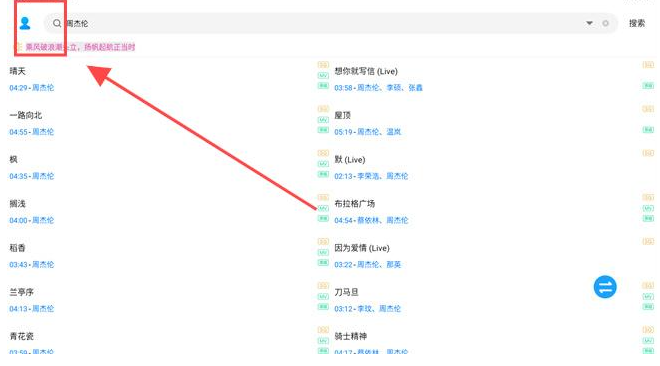Screen dimensions: 660x366
Task: Play the song 骑士精神
Action: point(351,336)
